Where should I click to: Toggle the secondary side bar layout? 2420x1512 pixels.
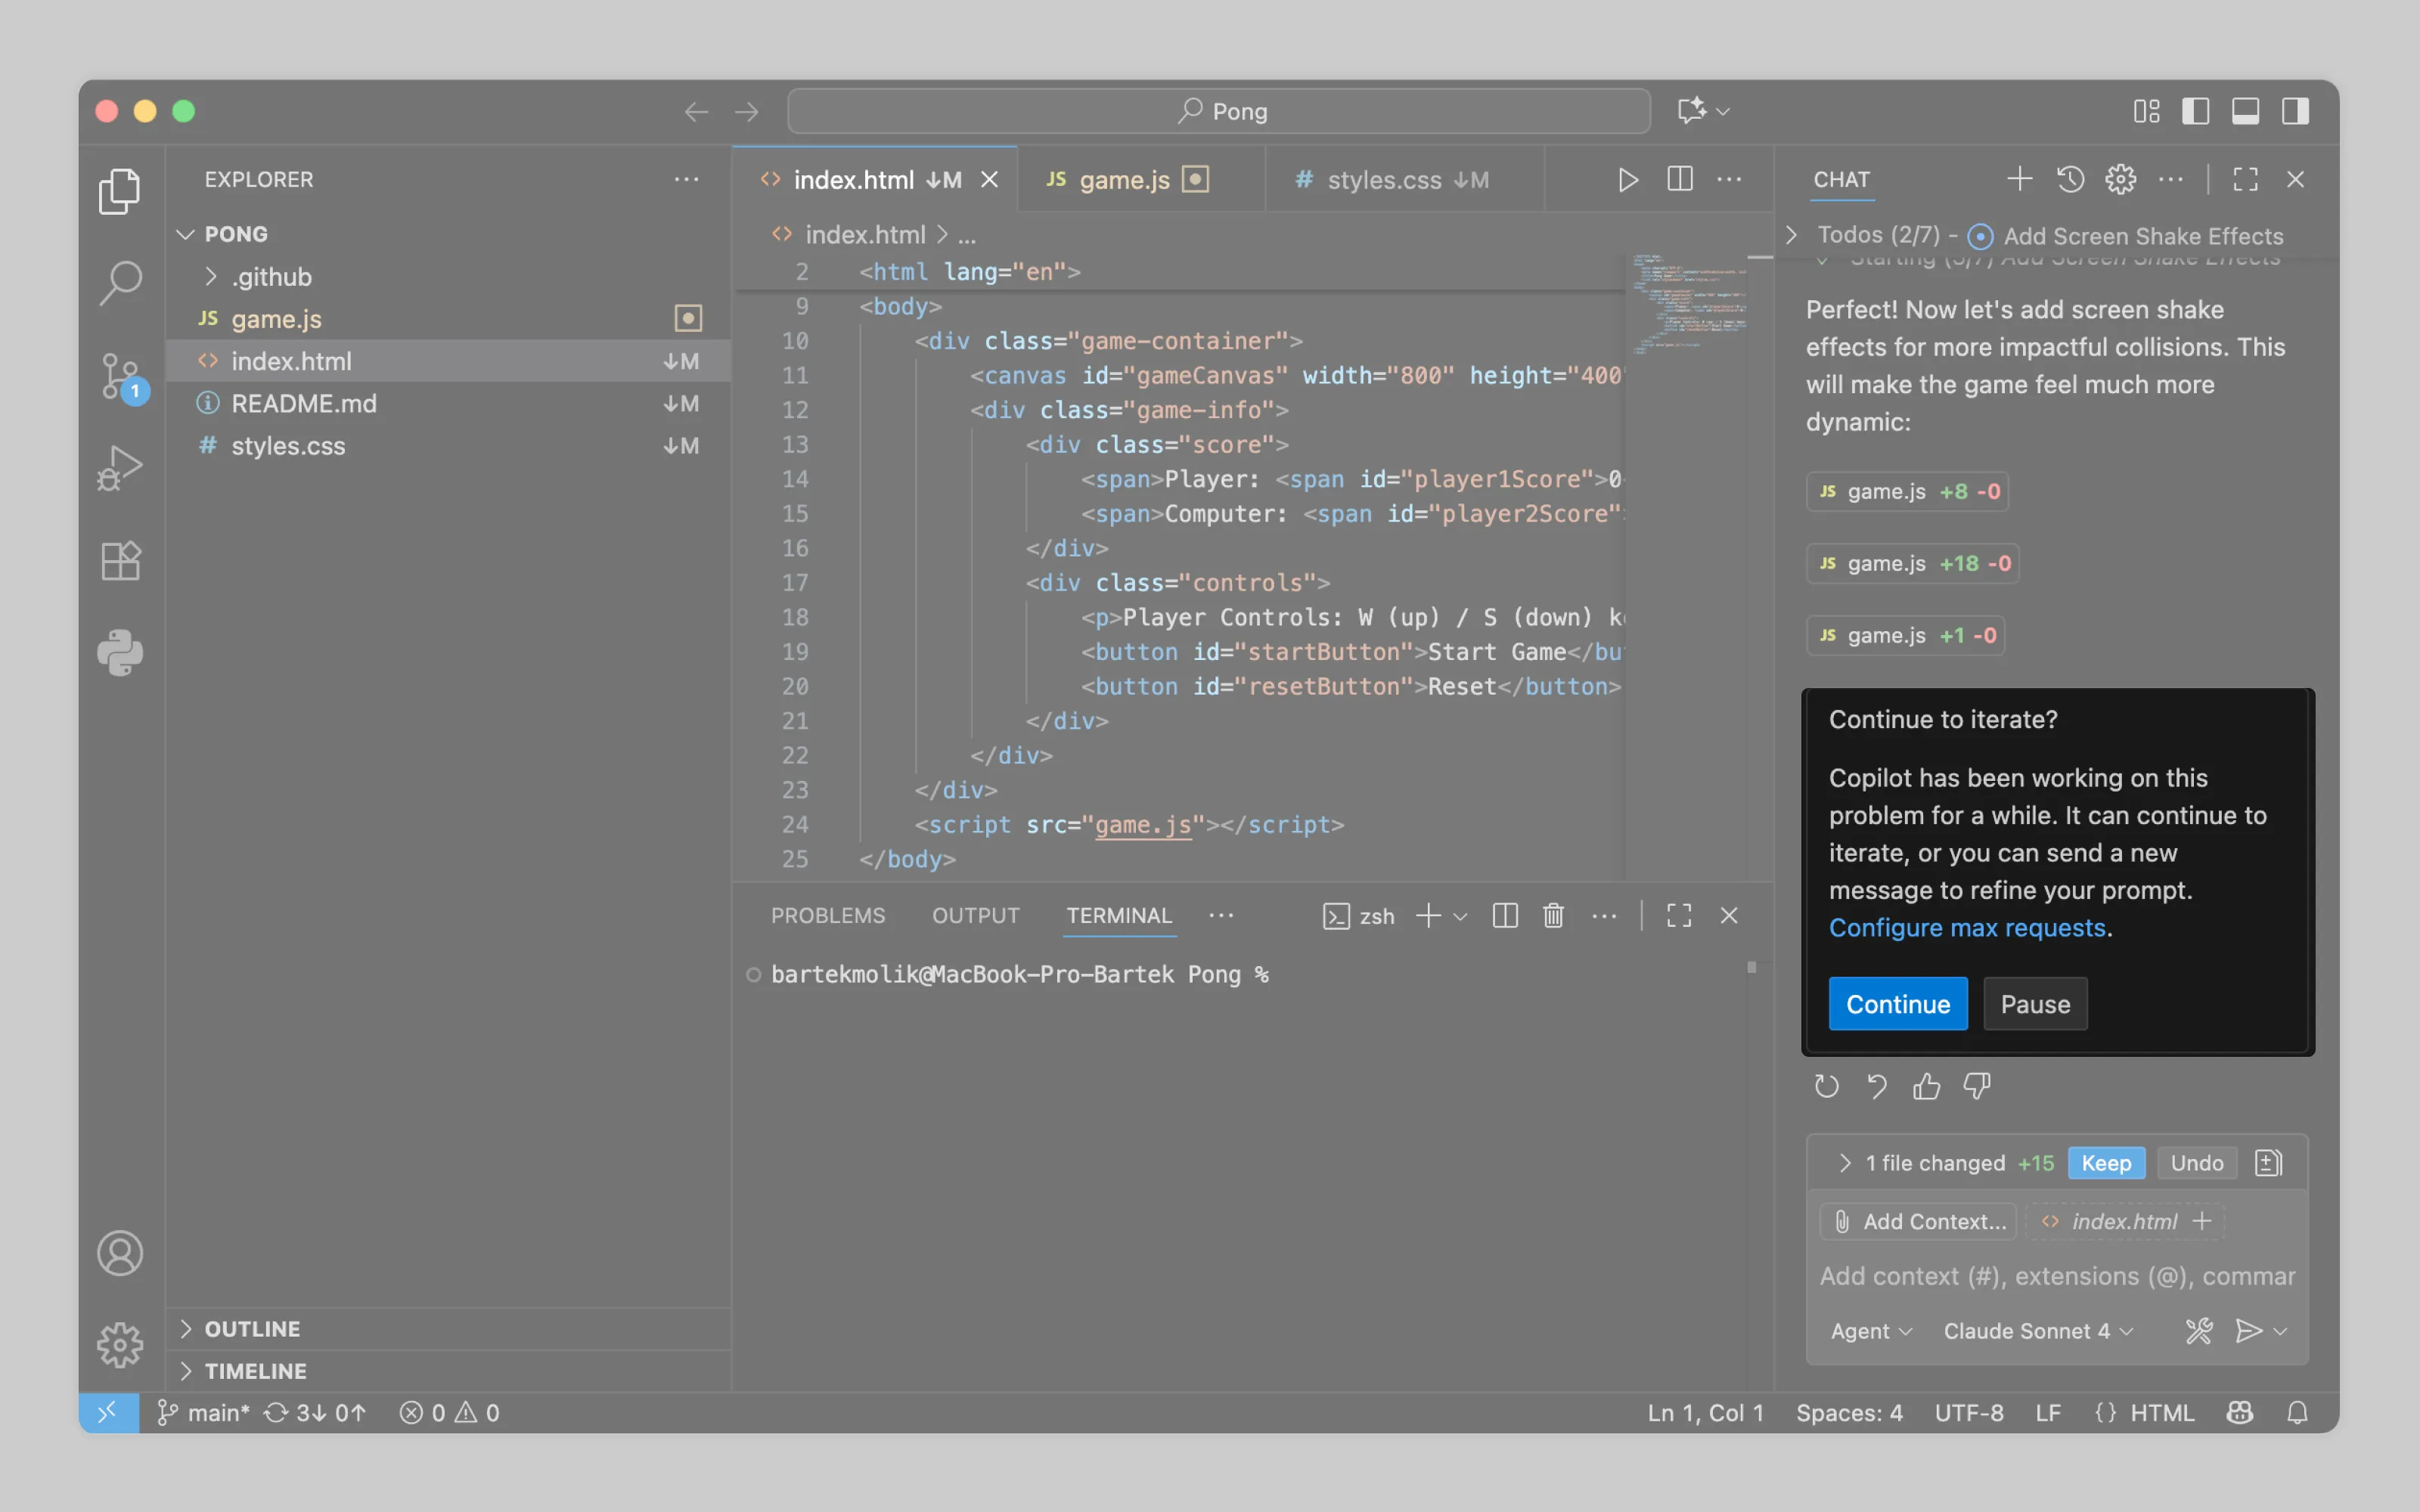tap(2295, 111)
